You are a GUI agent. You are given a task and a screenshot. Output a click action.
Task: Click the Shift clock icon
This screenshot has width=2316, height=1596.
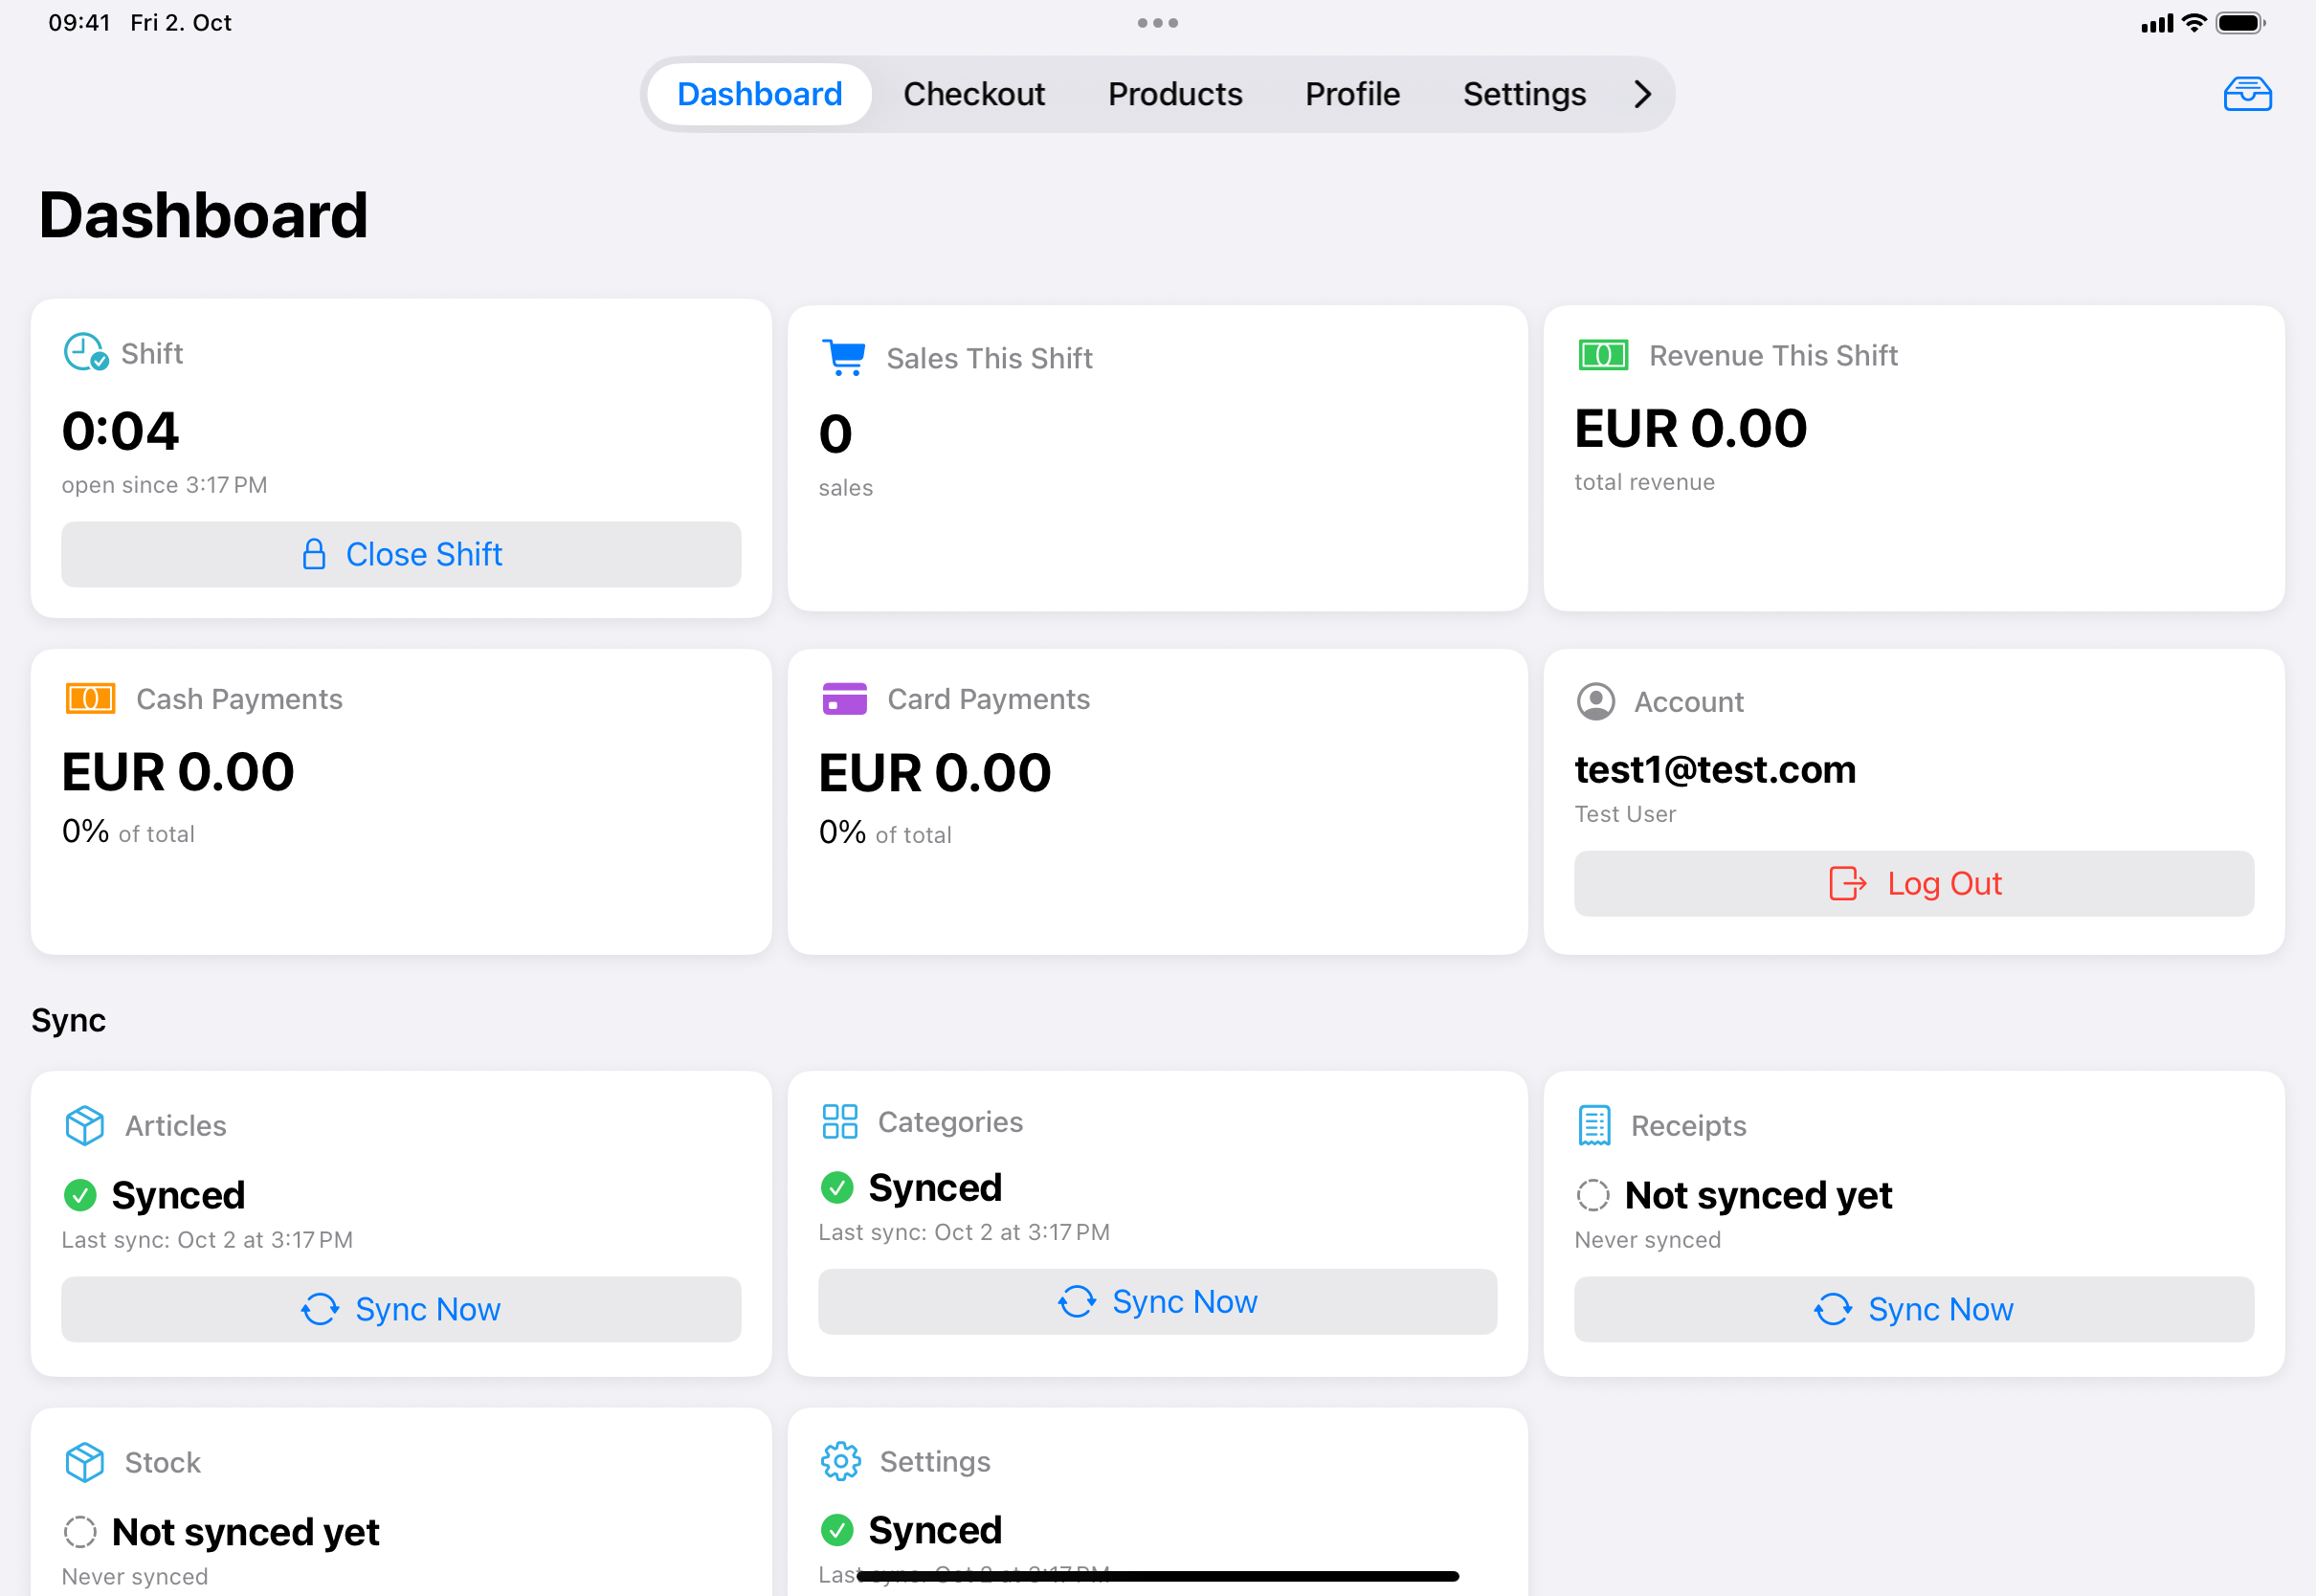pos(85,352)
